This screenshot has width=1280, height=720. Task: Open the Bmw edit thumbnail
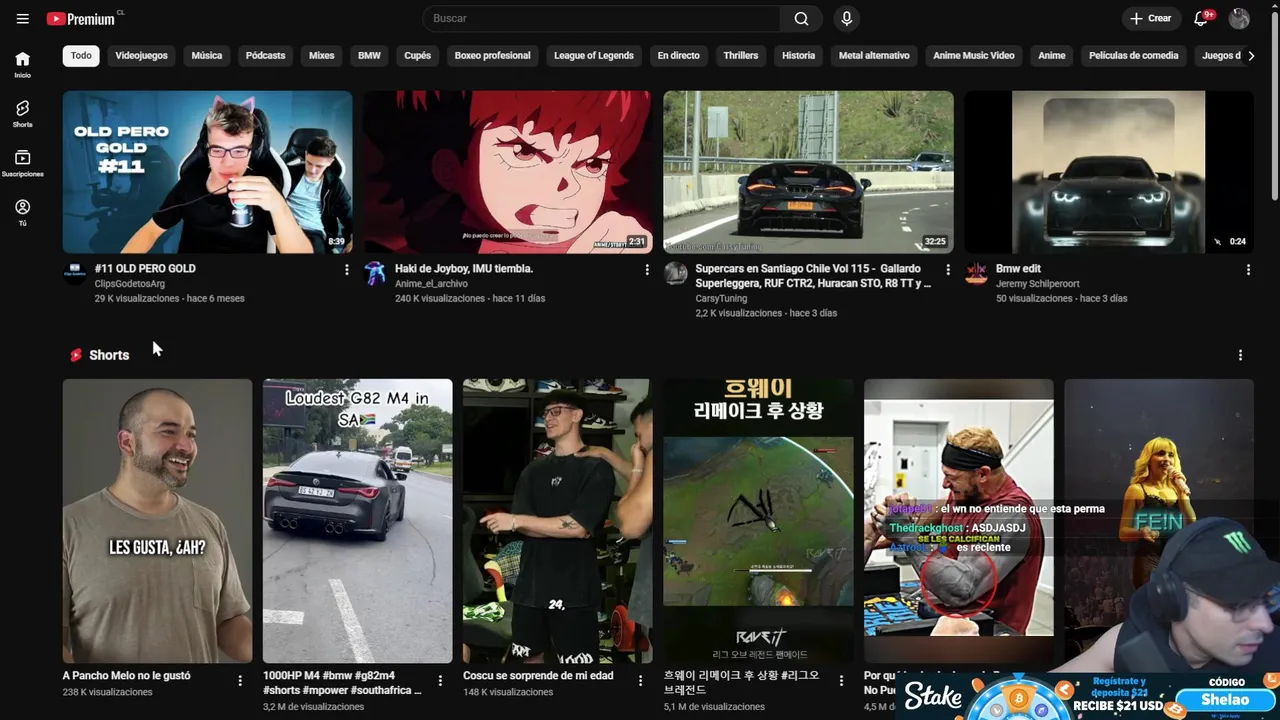1108,172
